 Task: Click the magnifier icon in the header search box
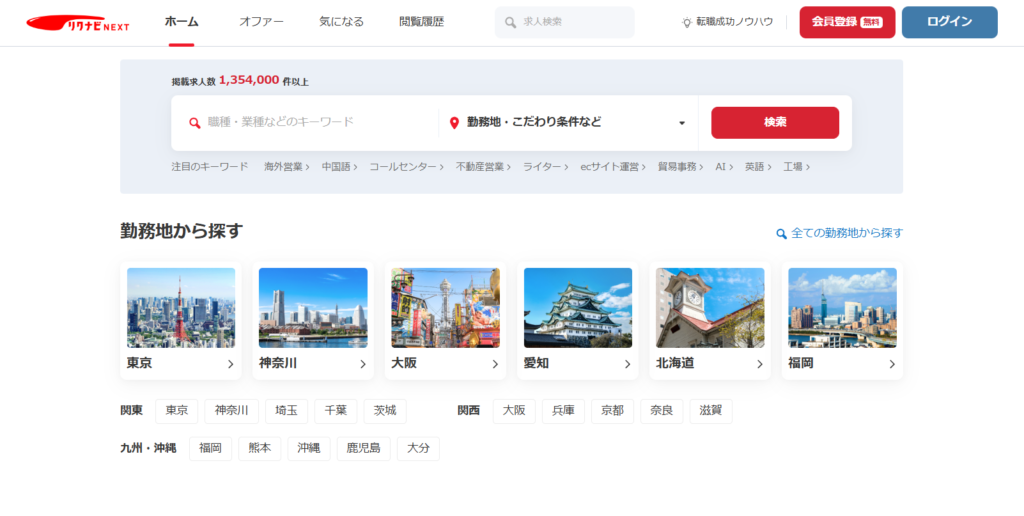511,22
